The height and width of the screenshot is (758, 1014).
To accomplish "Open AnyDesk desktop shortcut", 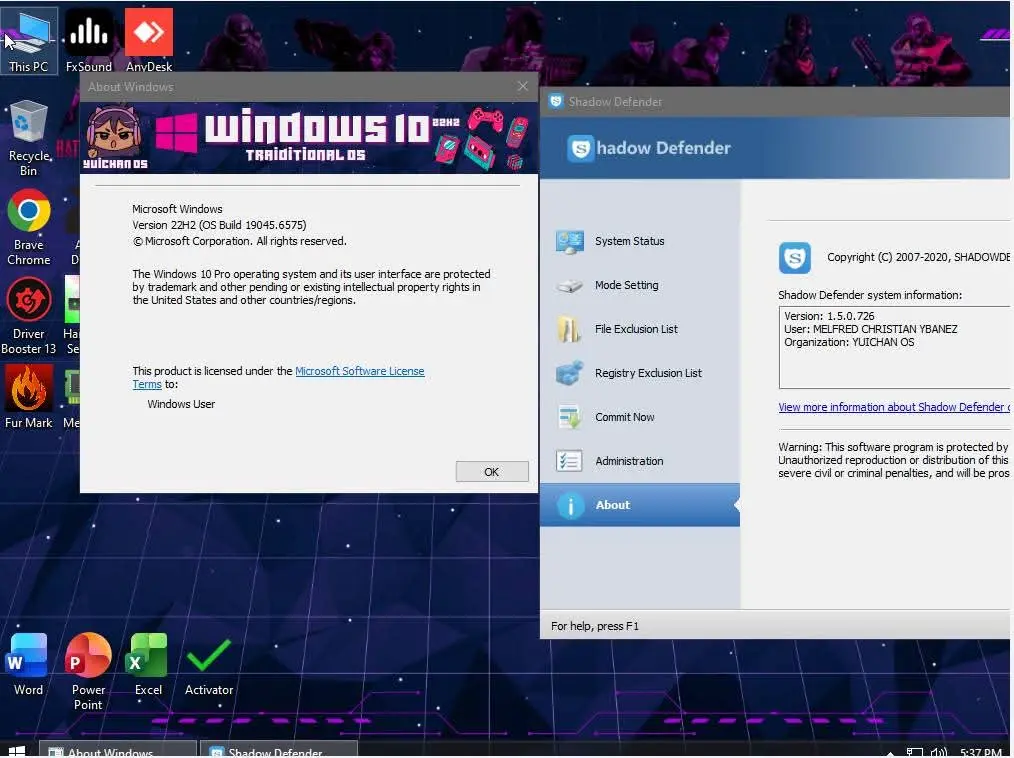I will click(149, 40).
